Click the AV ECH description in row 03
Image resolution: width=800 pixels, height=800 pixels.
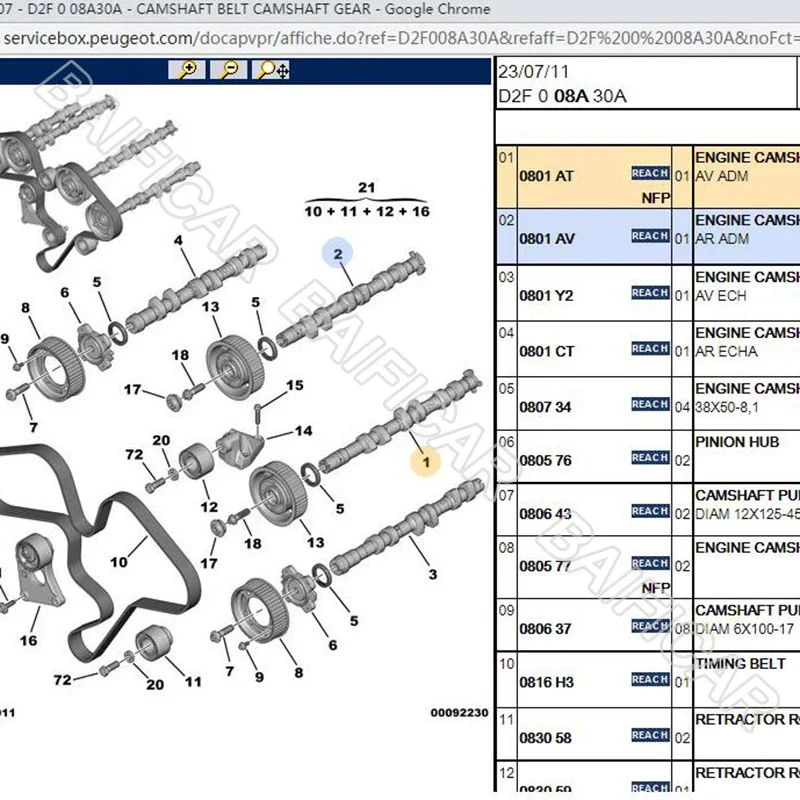click(721, 296)
